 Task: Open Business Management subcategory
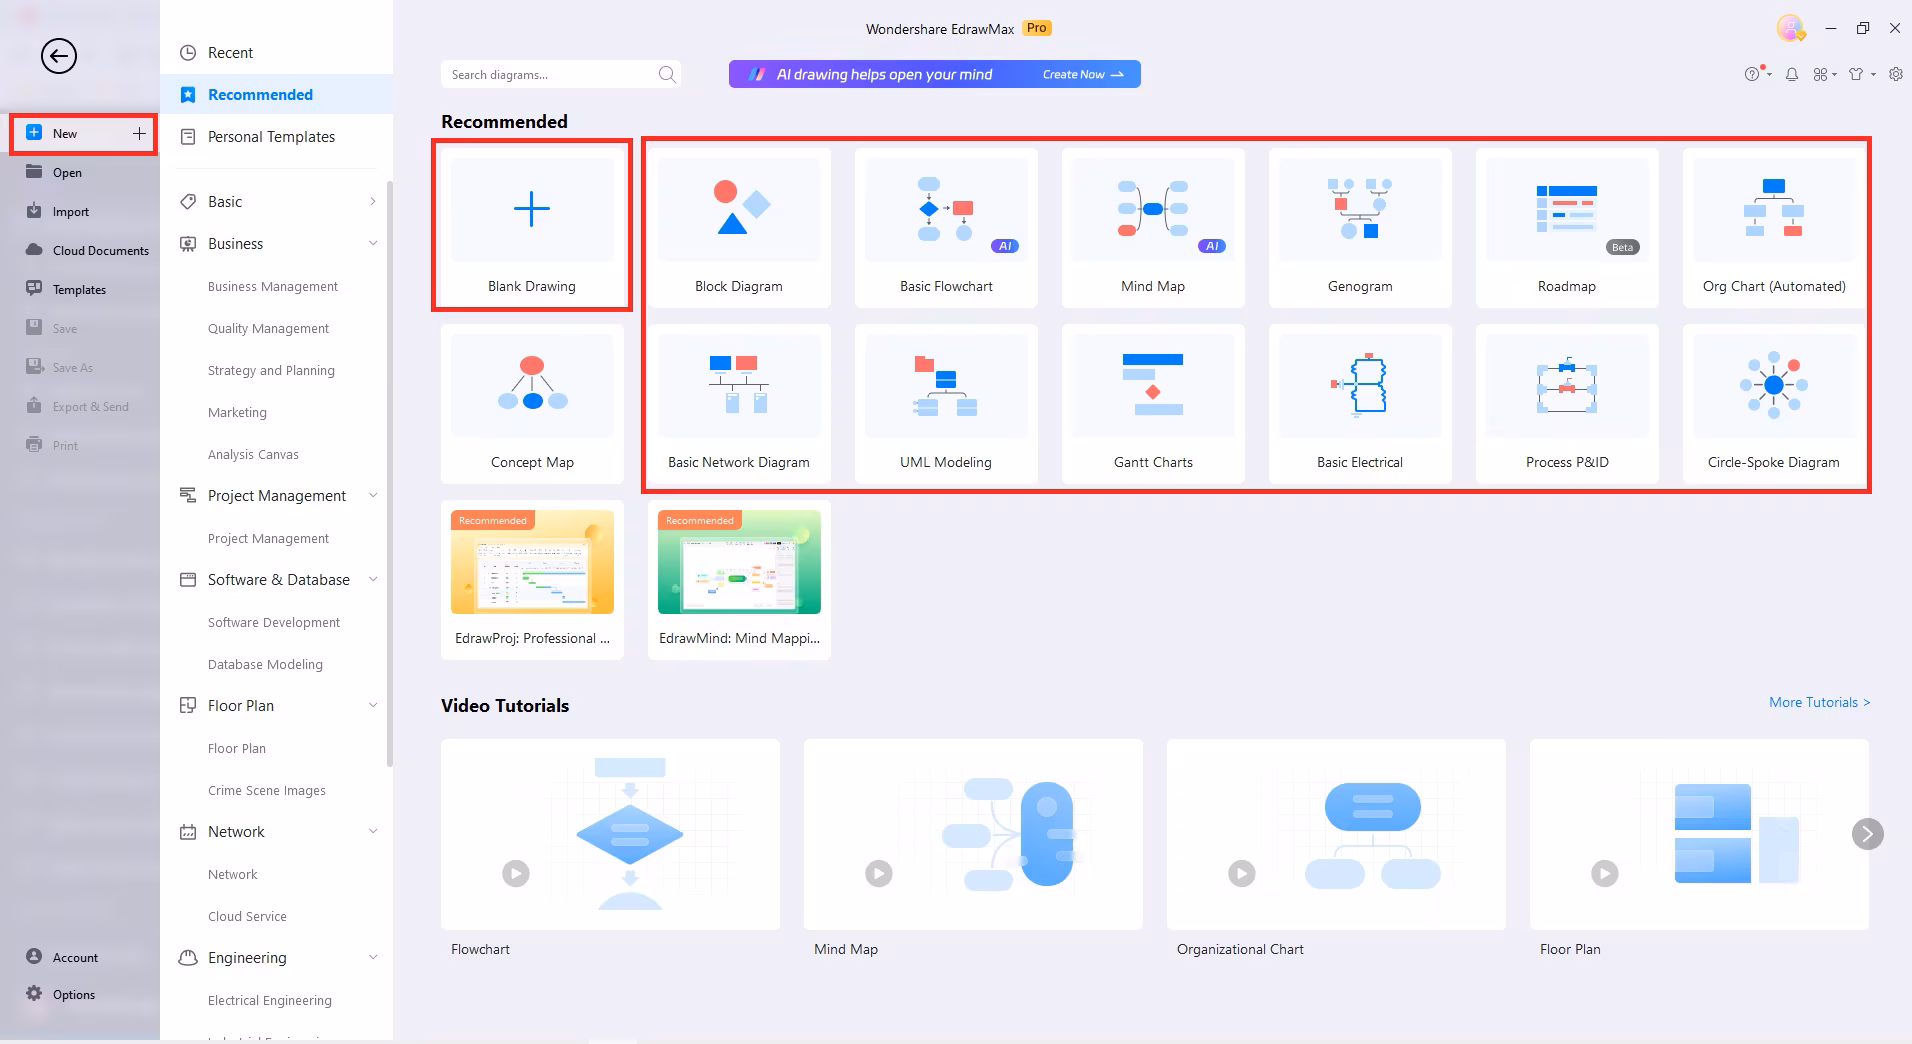273,286
